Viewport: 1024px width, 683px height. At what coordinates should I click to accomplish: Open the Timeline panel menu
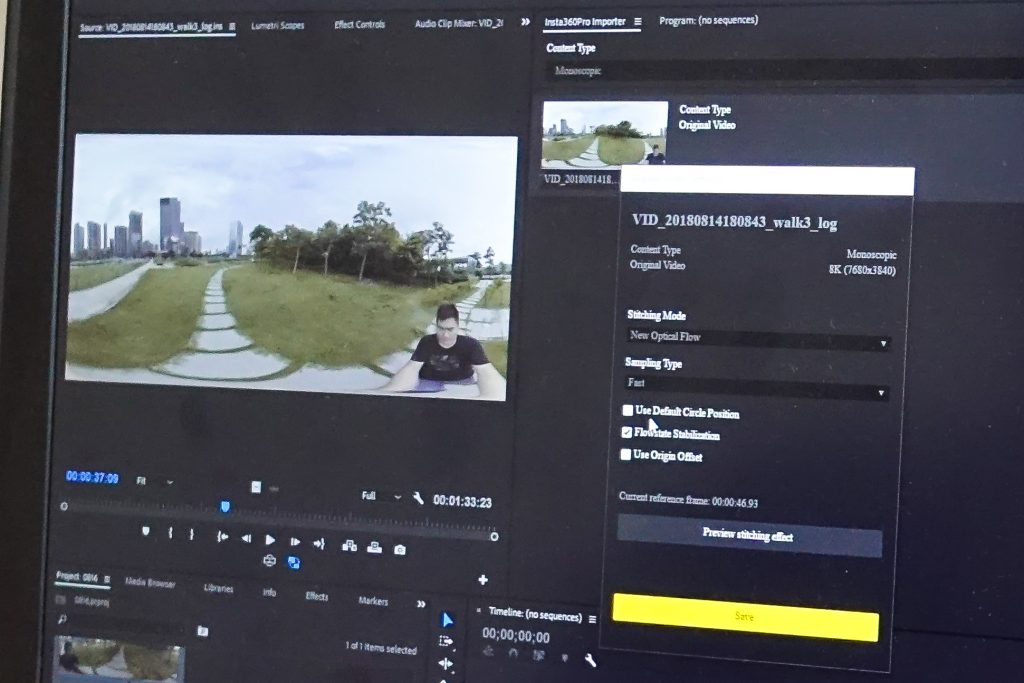(x=592, y=619)
